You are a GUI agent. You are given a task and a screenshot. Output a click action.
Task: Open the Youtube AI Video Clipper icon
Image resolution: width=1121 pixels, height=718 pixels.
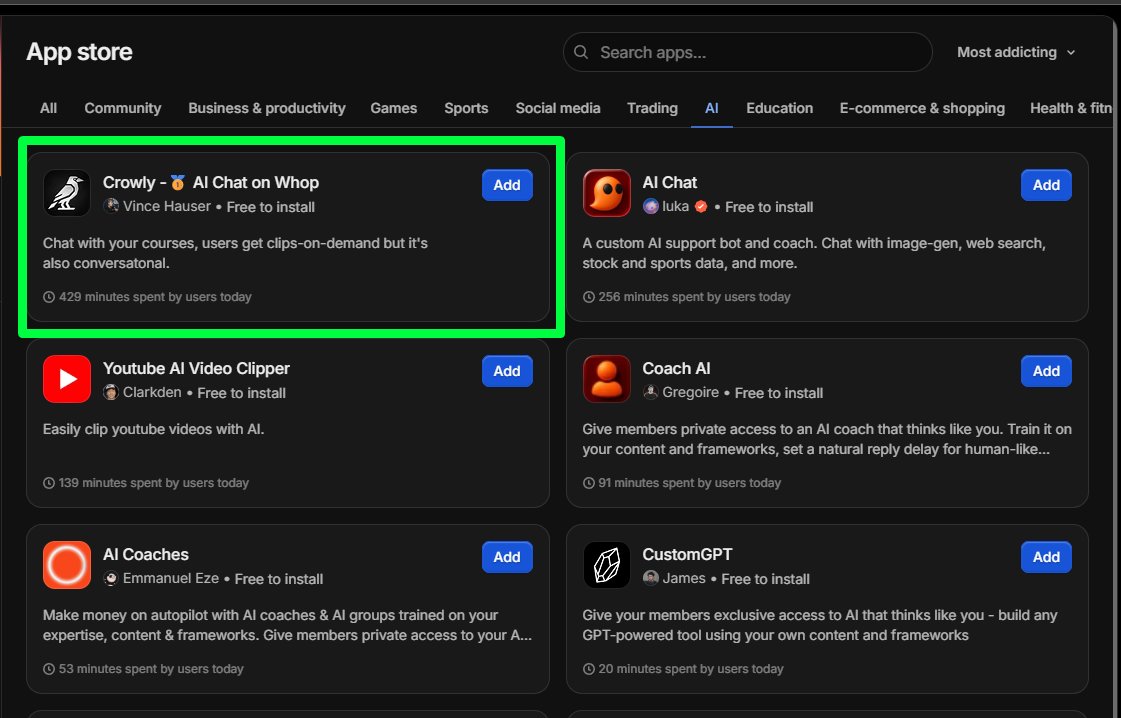[x=66, y=379]
